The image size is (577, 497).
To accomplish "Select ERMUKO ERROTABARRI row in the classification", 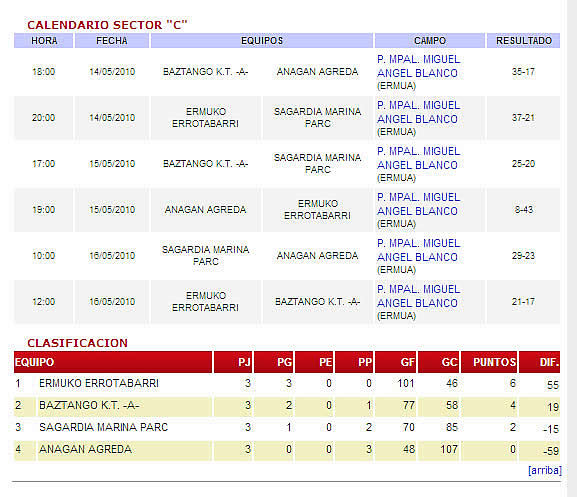I will pos(287,384).
